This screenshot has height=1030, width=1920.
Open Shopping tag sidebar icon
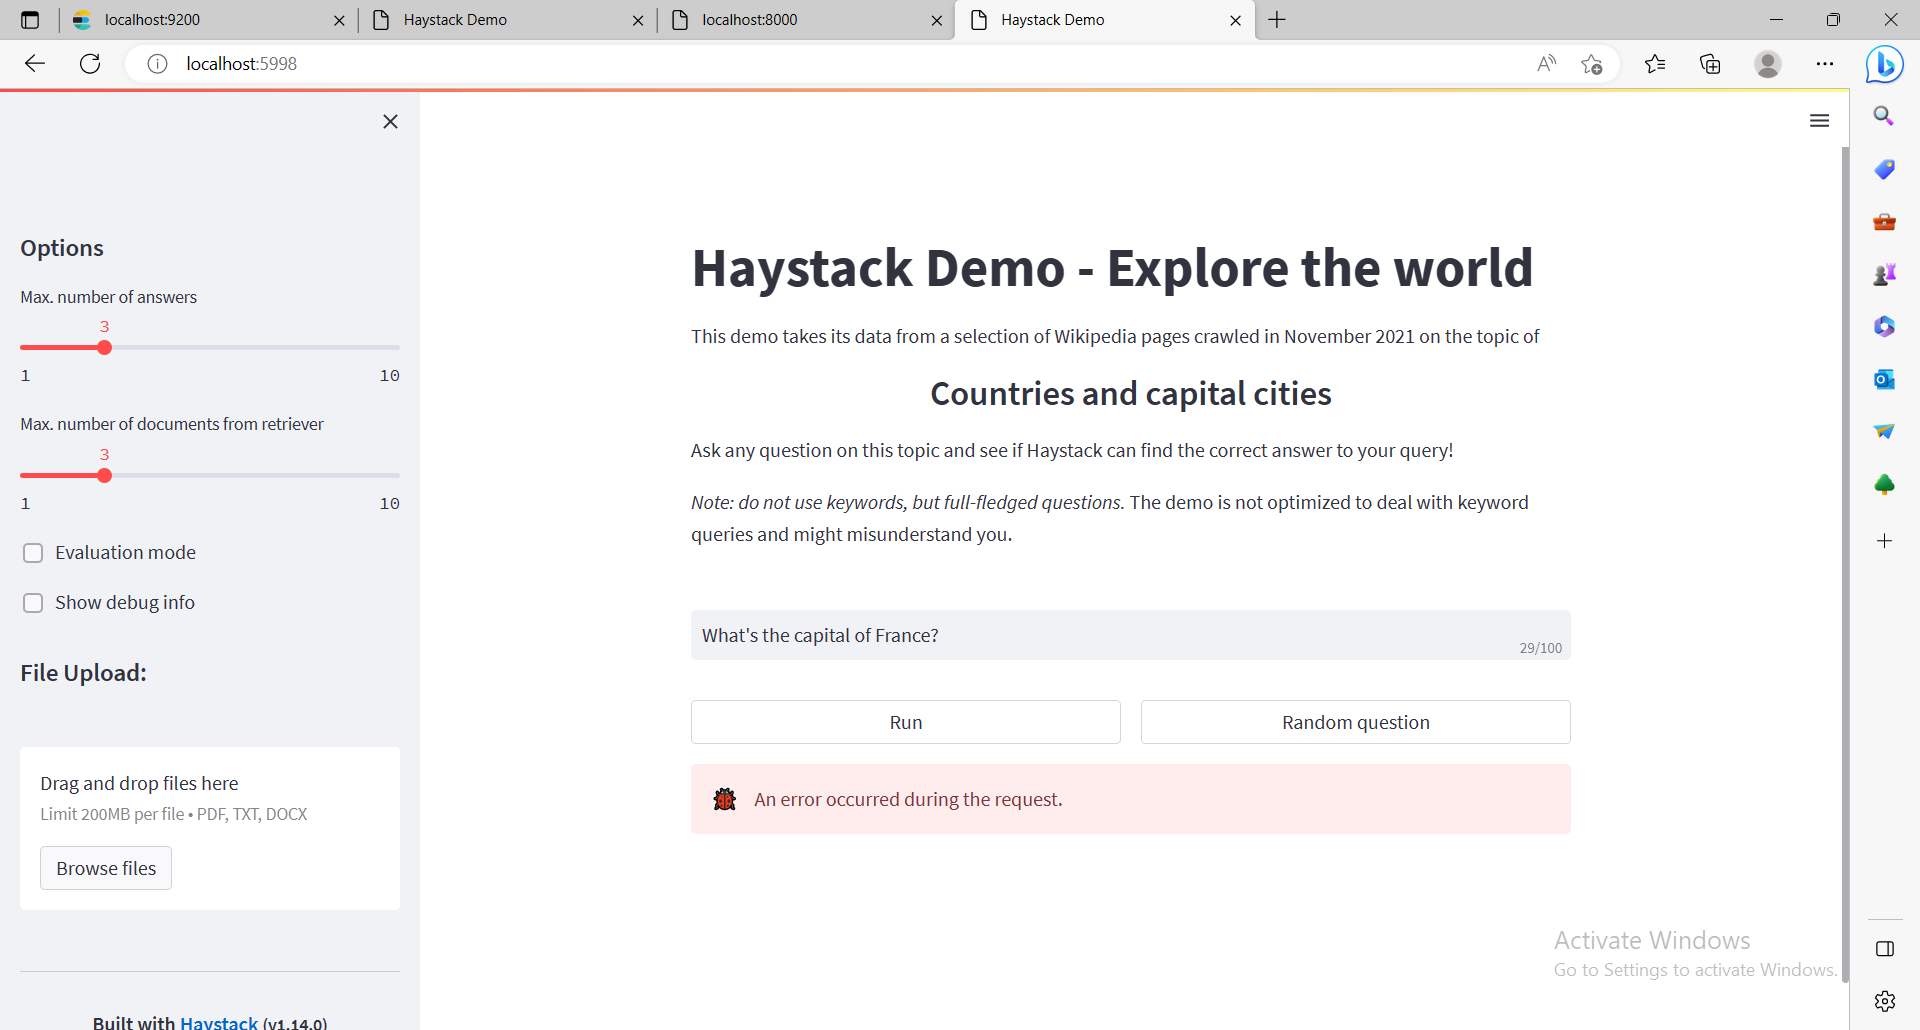point(1884,169)
